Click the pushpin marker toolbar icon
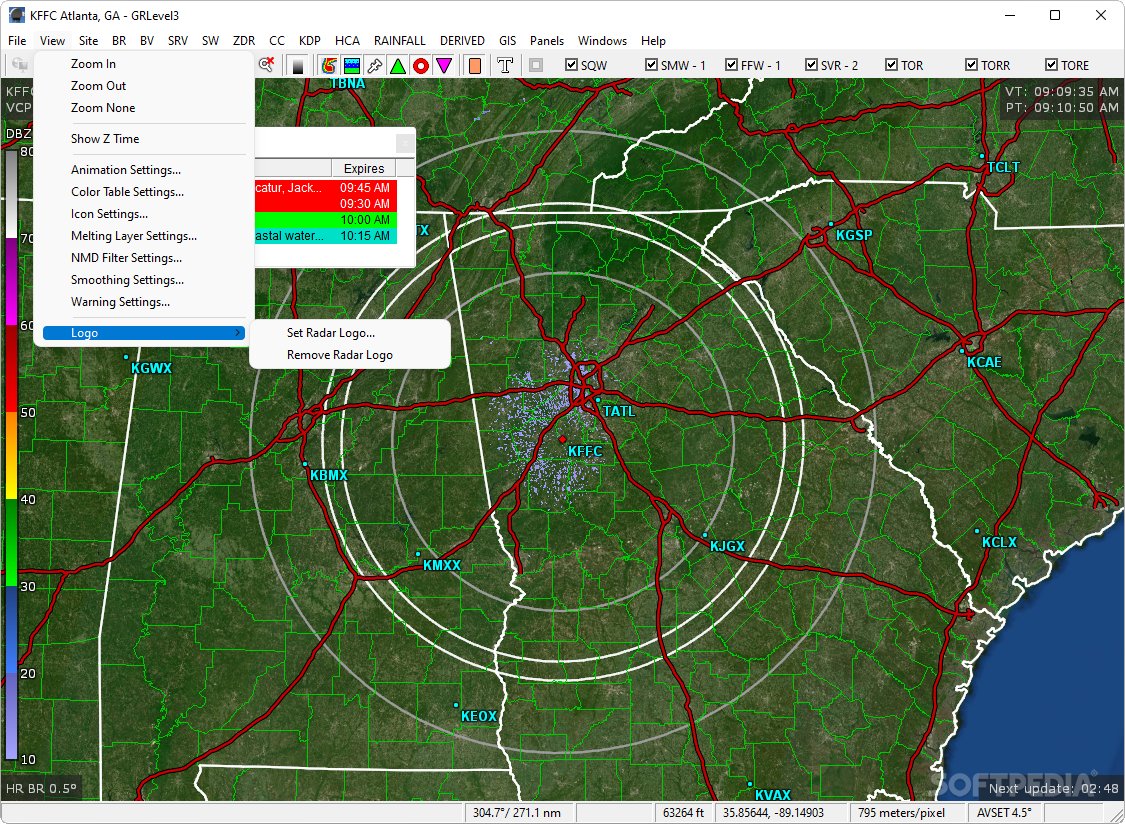The image size is (1125, 824). [x=375, y=66]
